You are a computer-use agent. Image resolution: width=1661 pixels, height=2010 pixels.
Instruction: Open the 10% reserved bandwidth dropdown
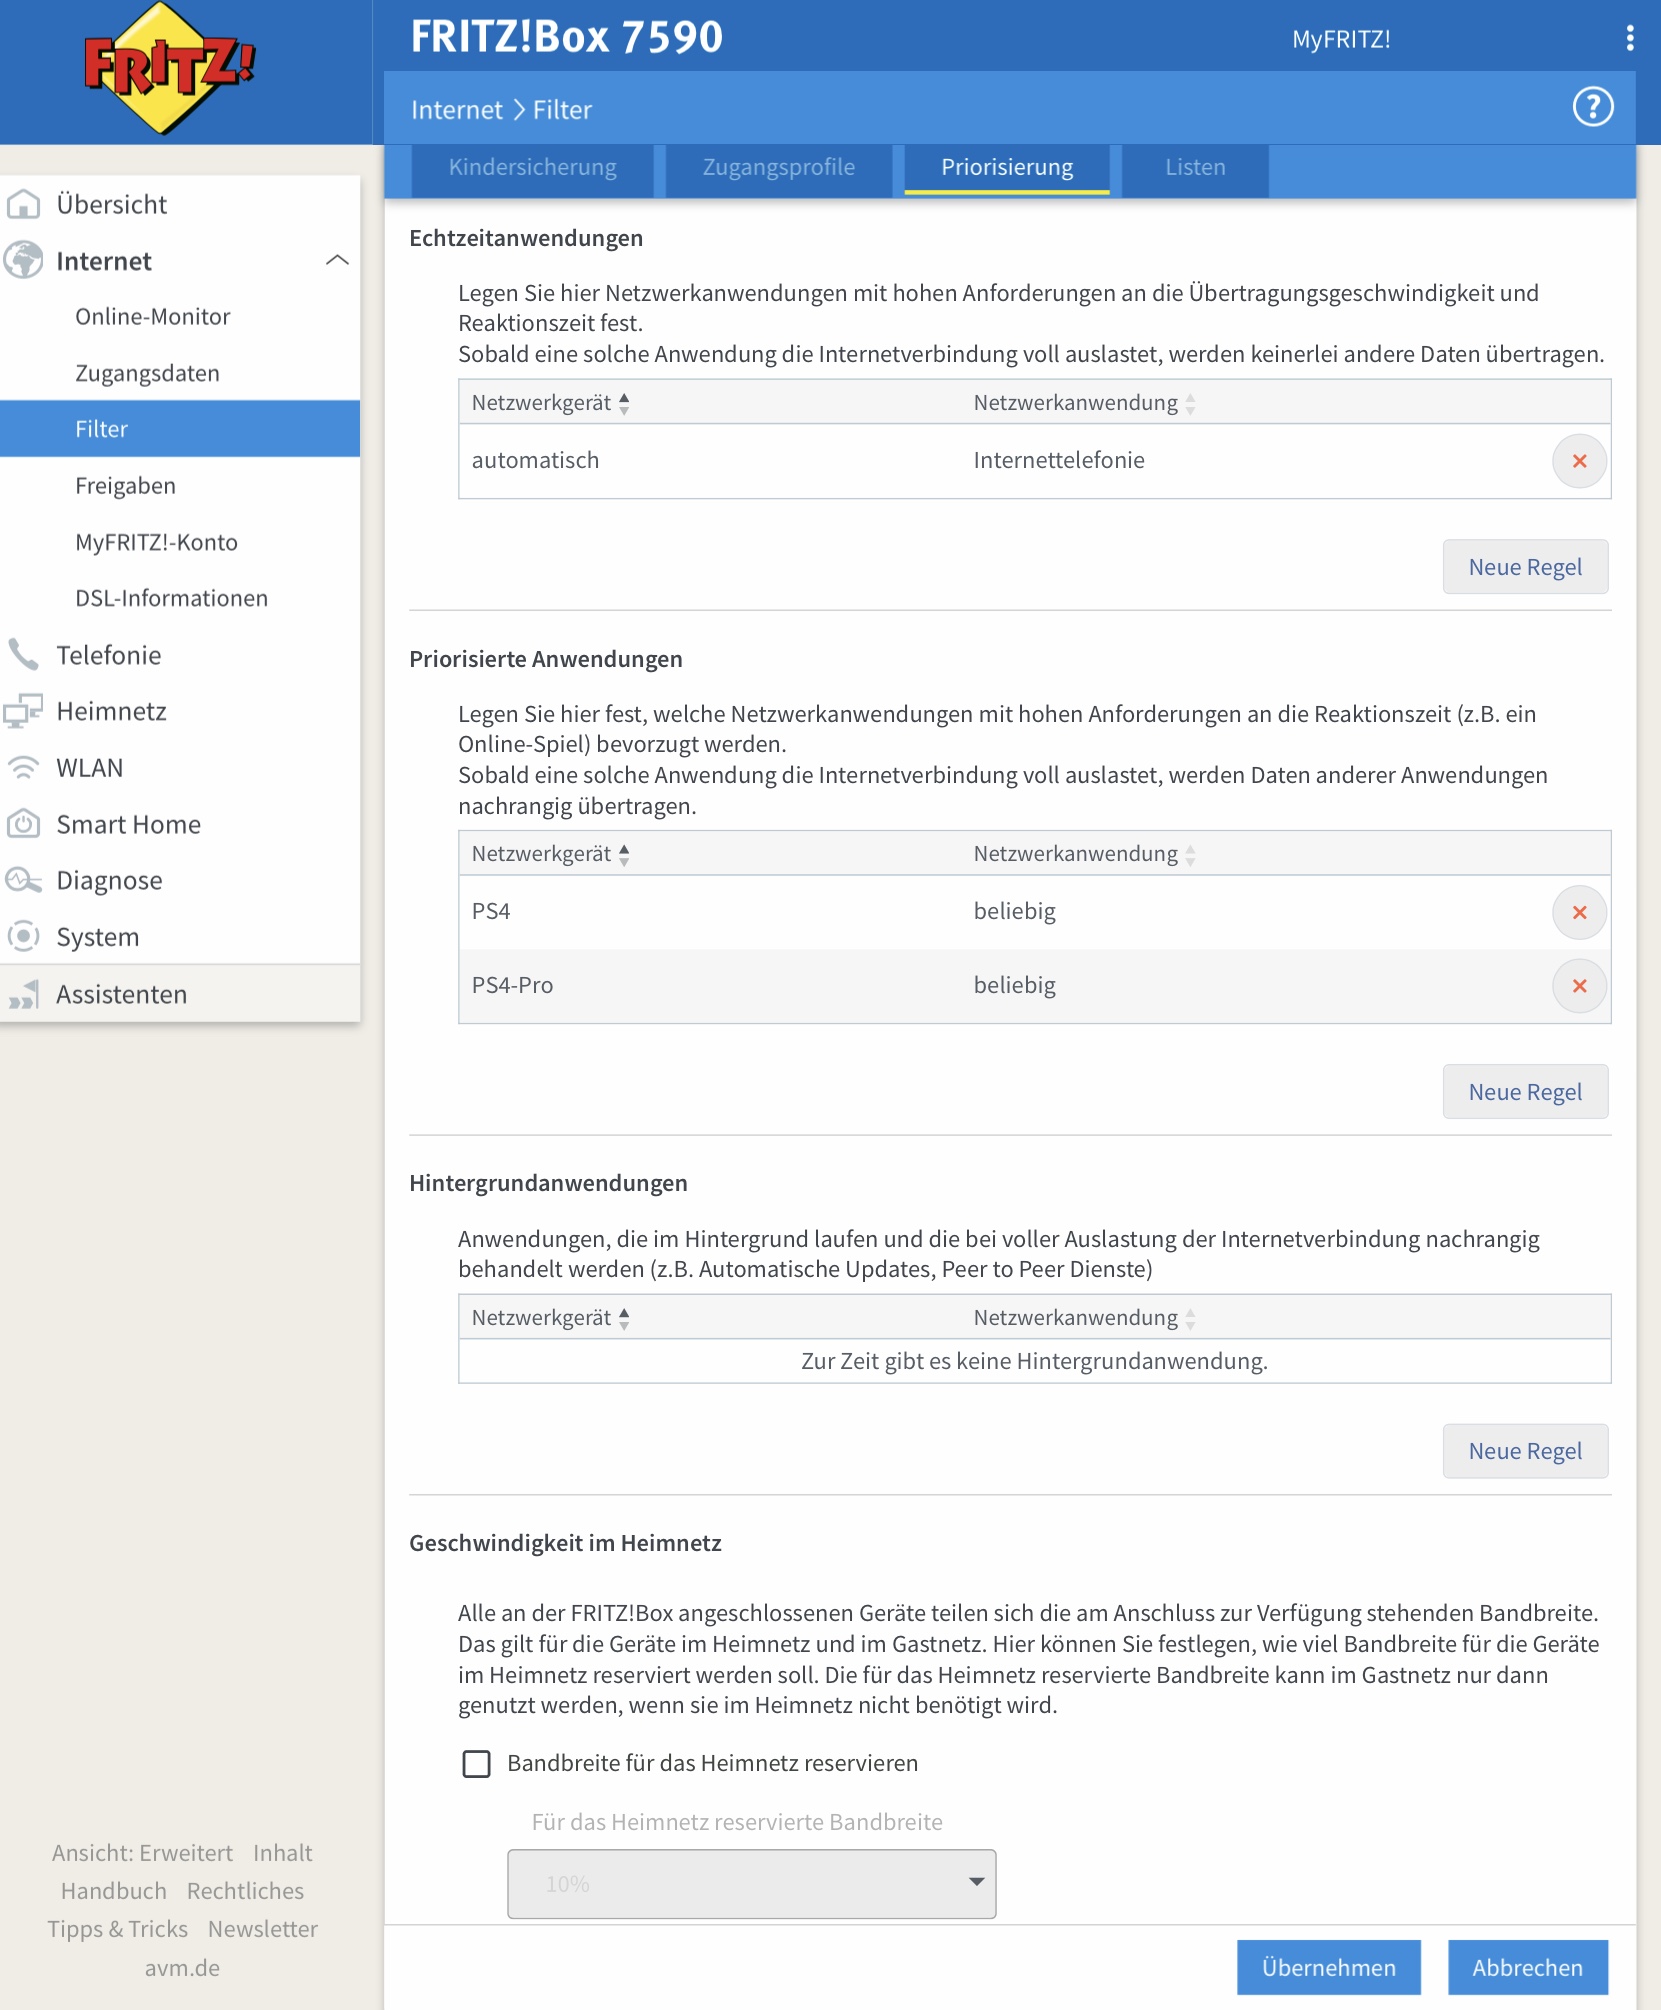(751, 1883)
